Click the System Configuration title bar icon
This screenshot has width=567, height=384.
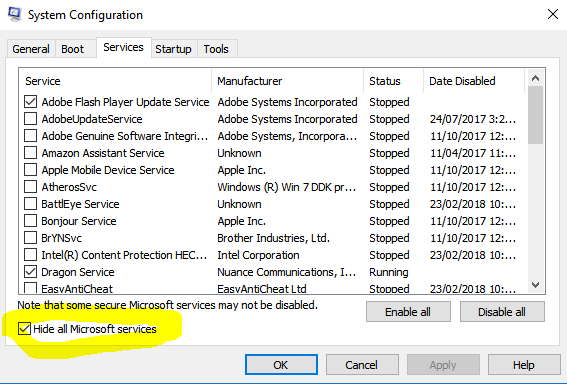(x=14, y=14)
